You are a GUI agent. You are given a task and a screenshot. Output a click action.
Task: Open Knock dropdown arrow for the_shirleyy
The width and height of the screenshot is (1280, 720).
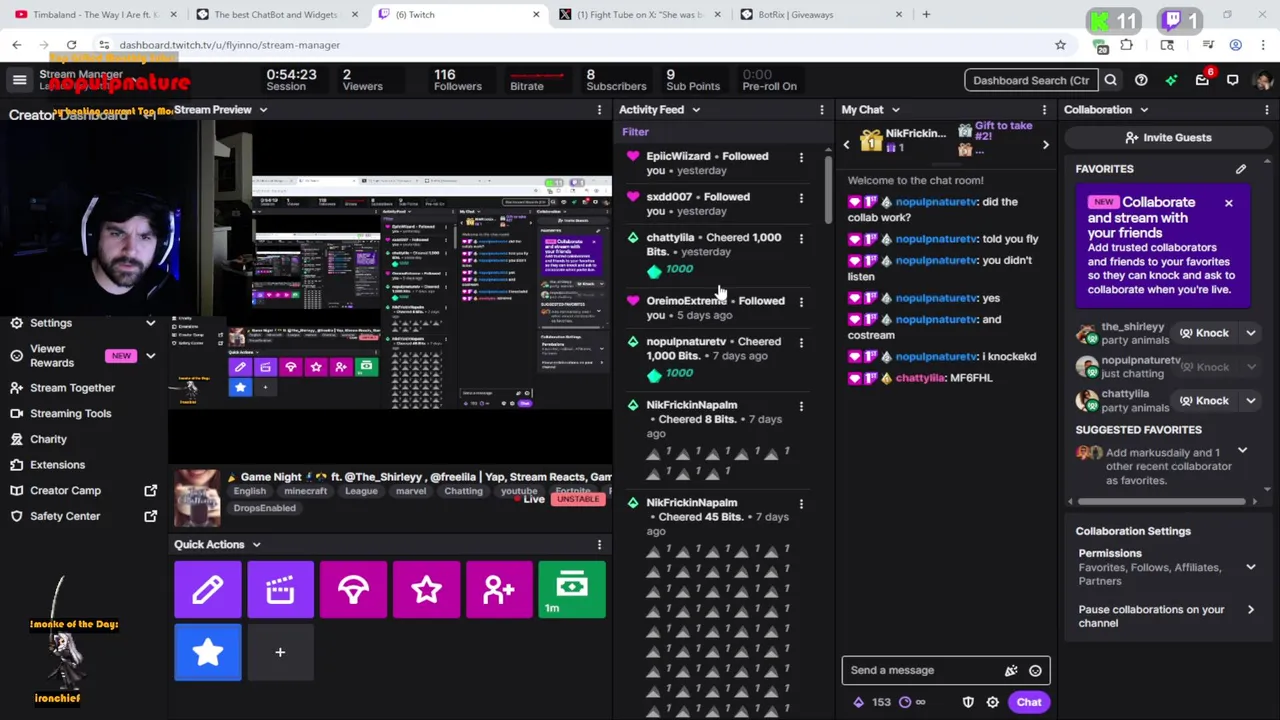pos(1250,333)
